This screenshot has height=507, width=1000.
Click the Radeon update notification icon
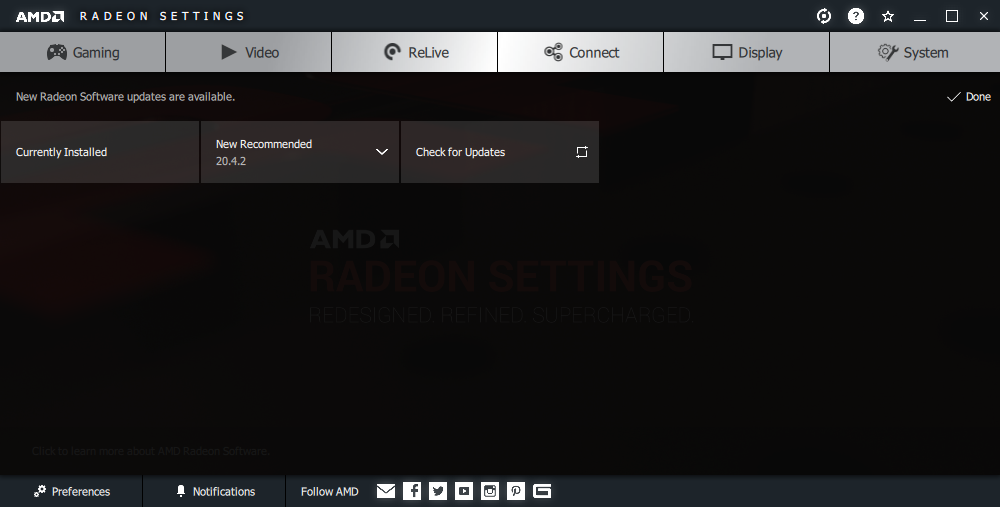coord(824,16)
